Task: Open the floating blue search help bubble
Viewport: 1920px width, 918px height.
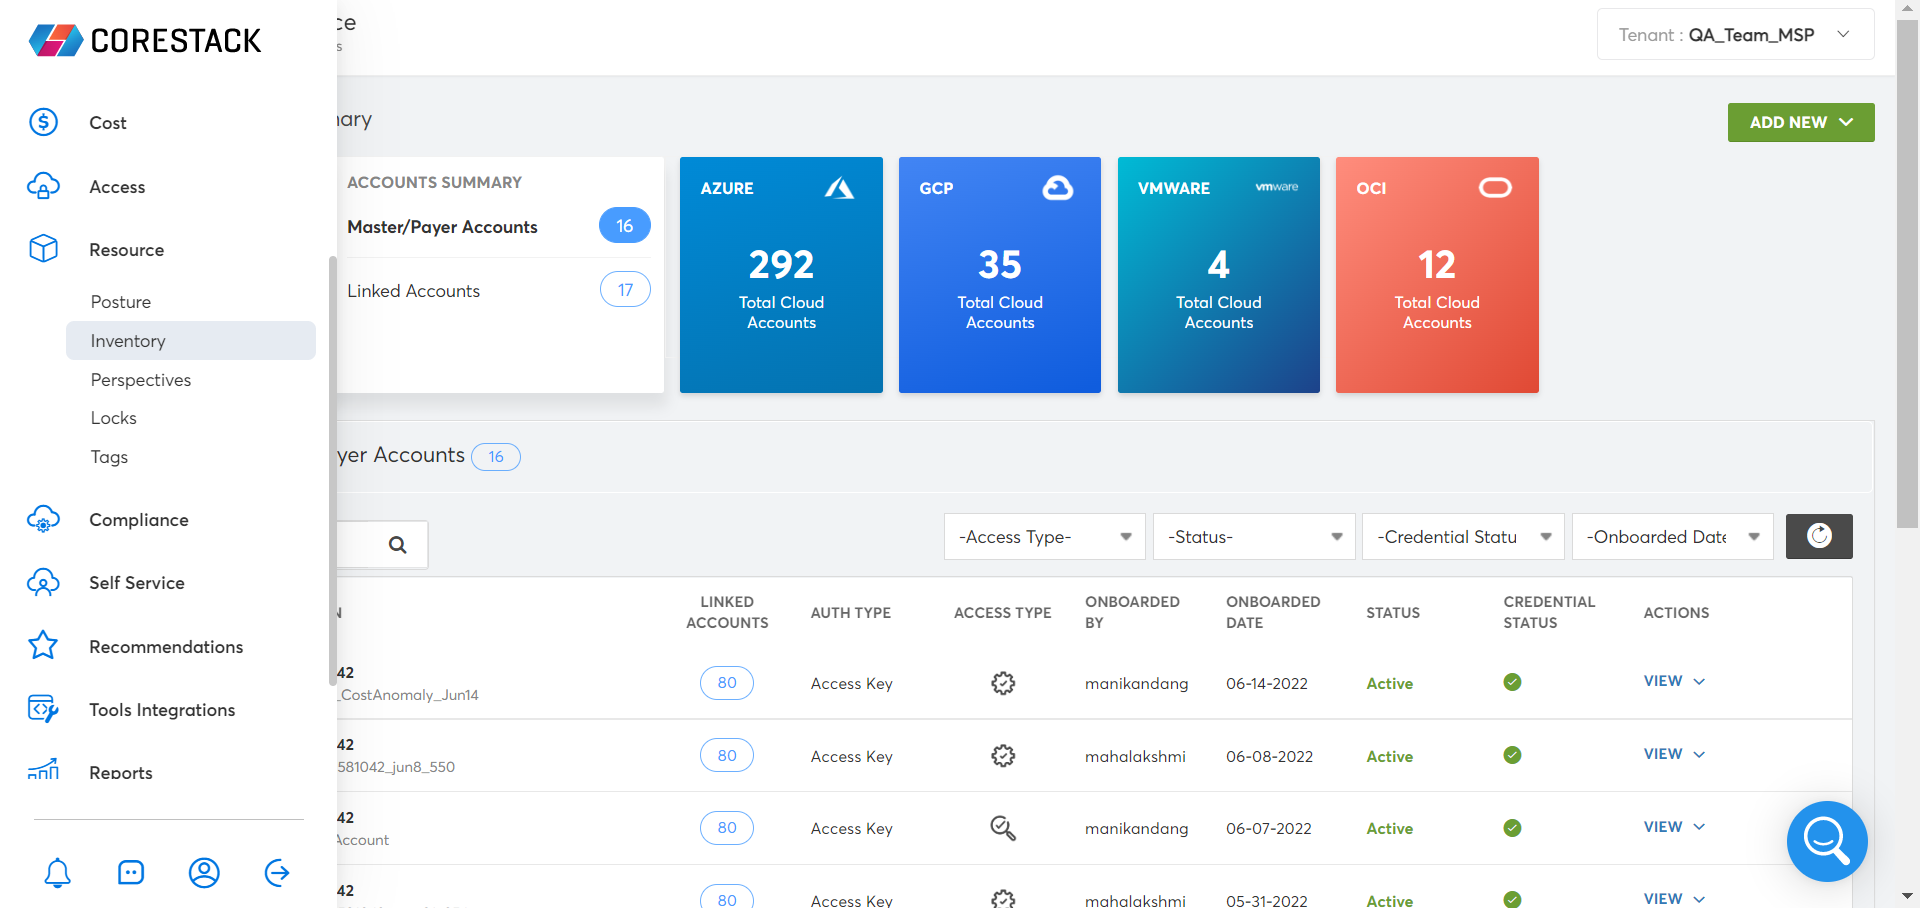Action: (1826, 841)
